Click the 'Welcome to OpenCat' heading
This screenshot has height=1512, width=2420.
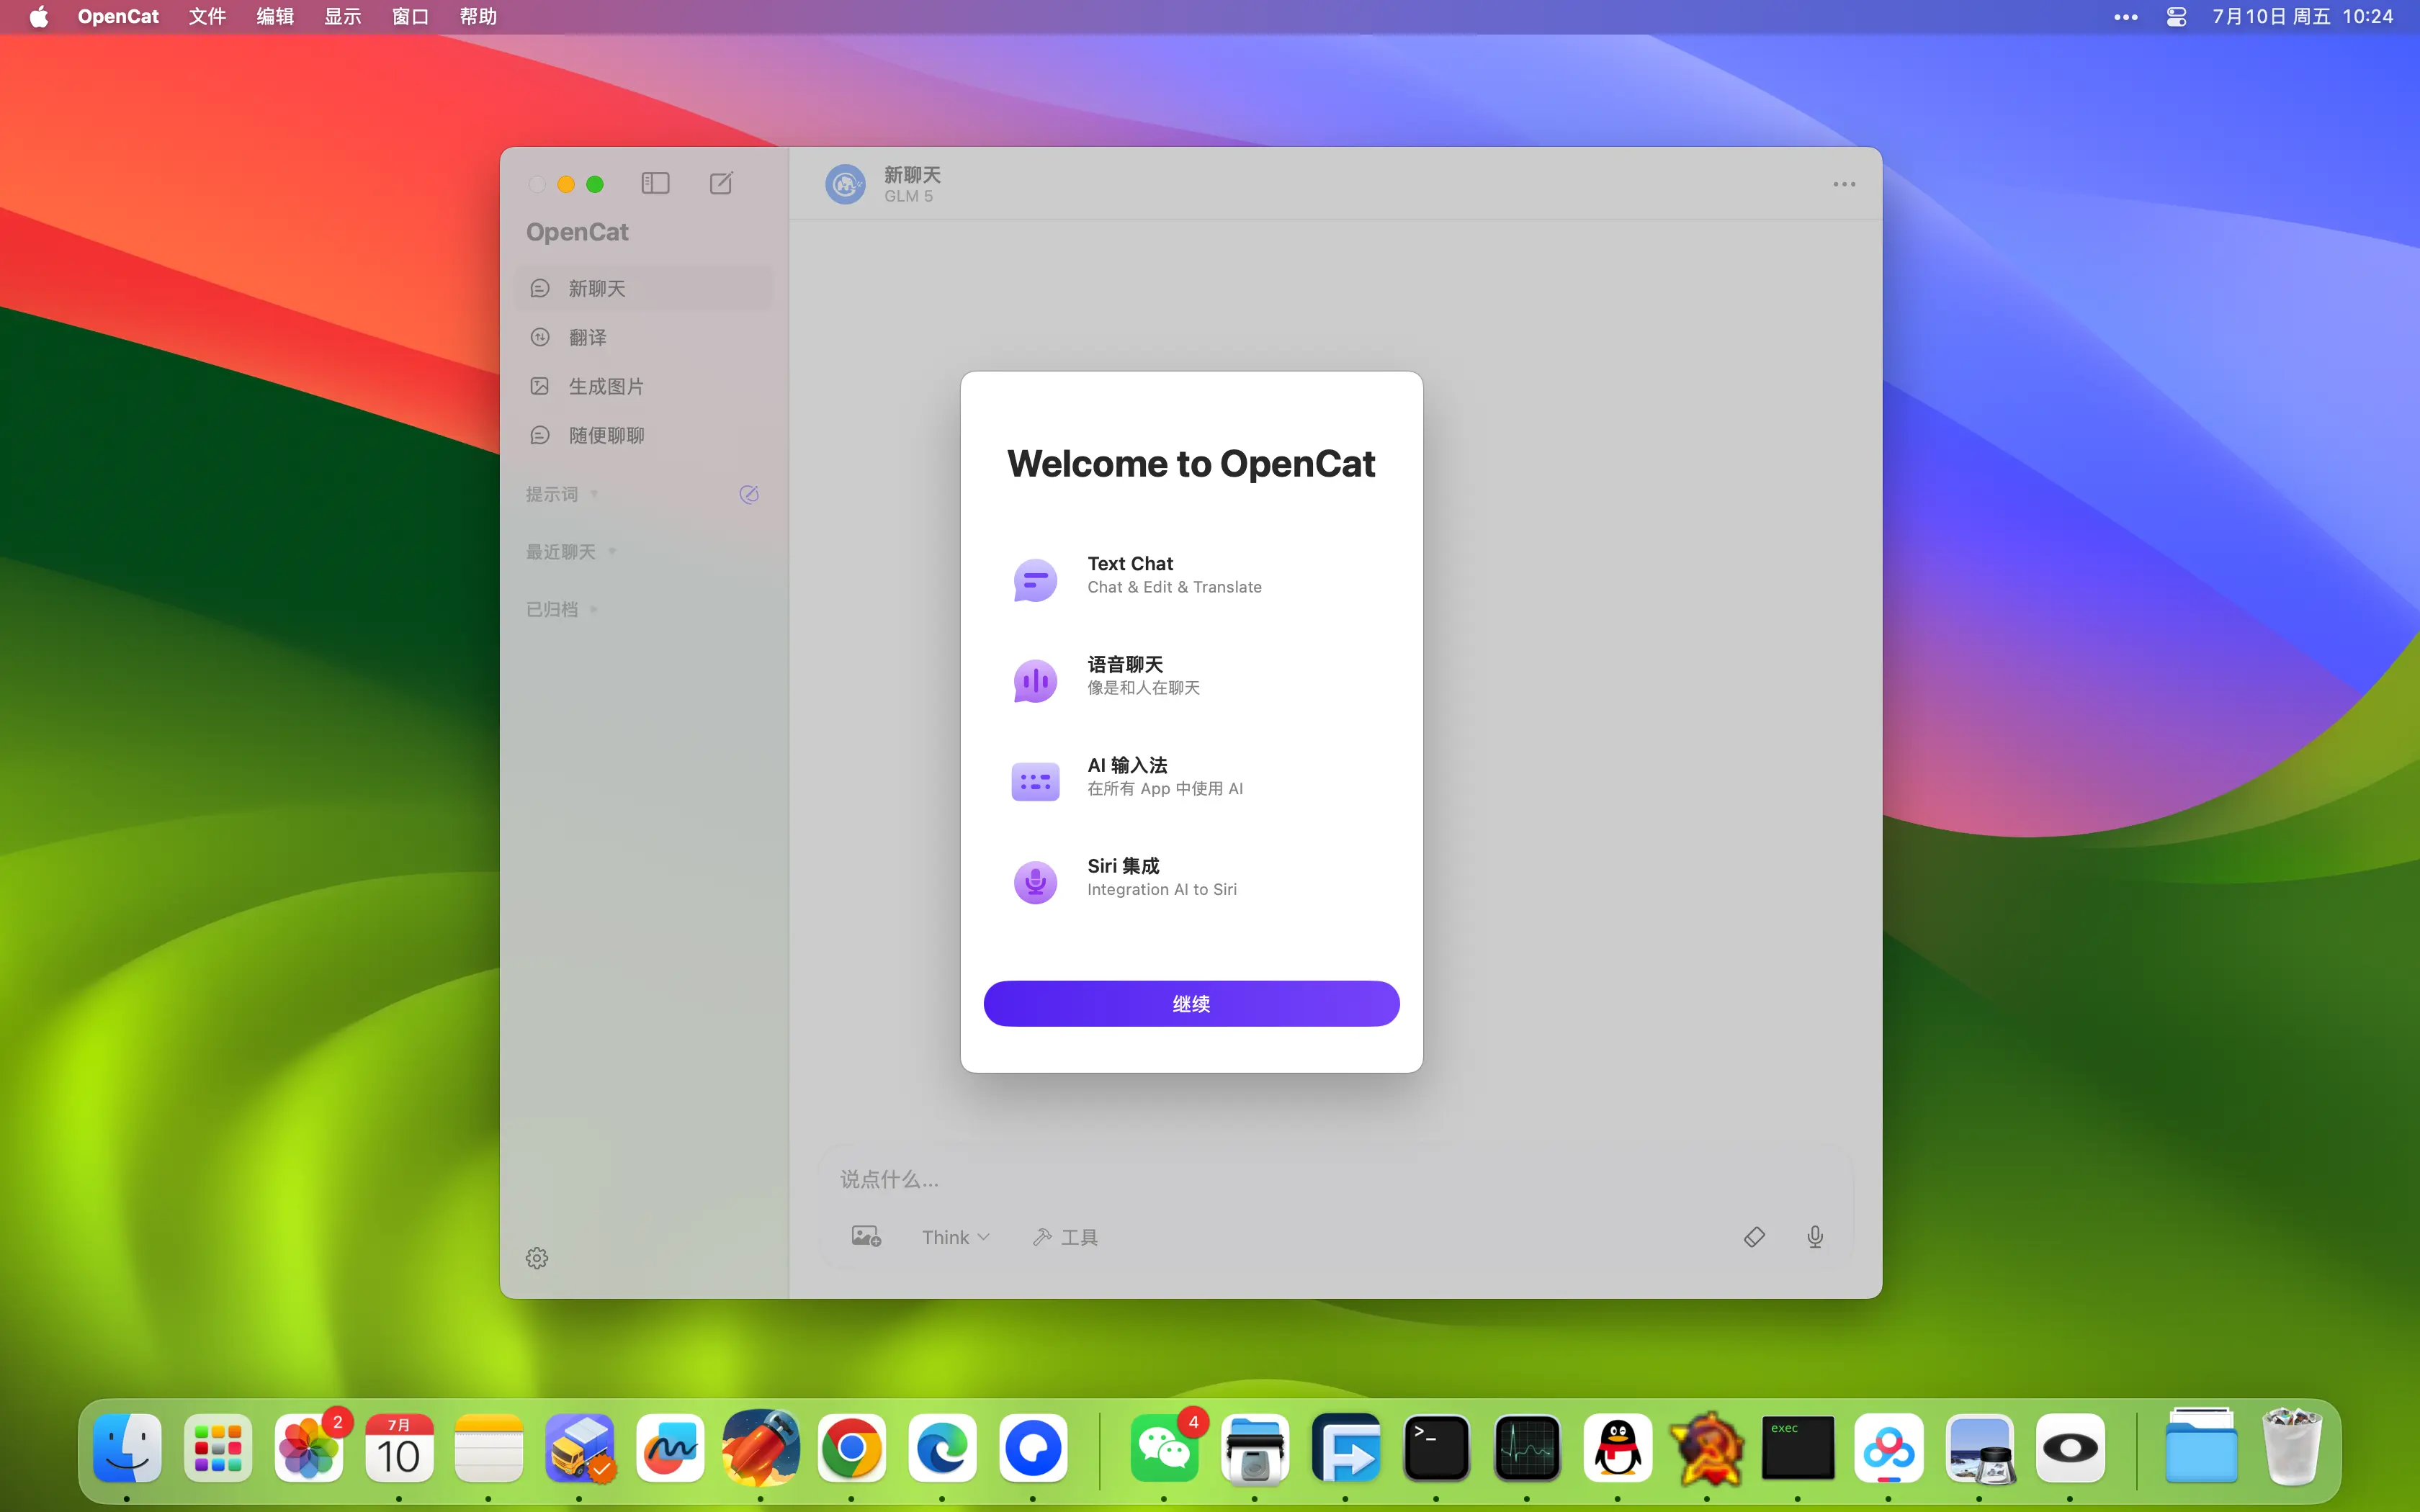point(1191,463)
